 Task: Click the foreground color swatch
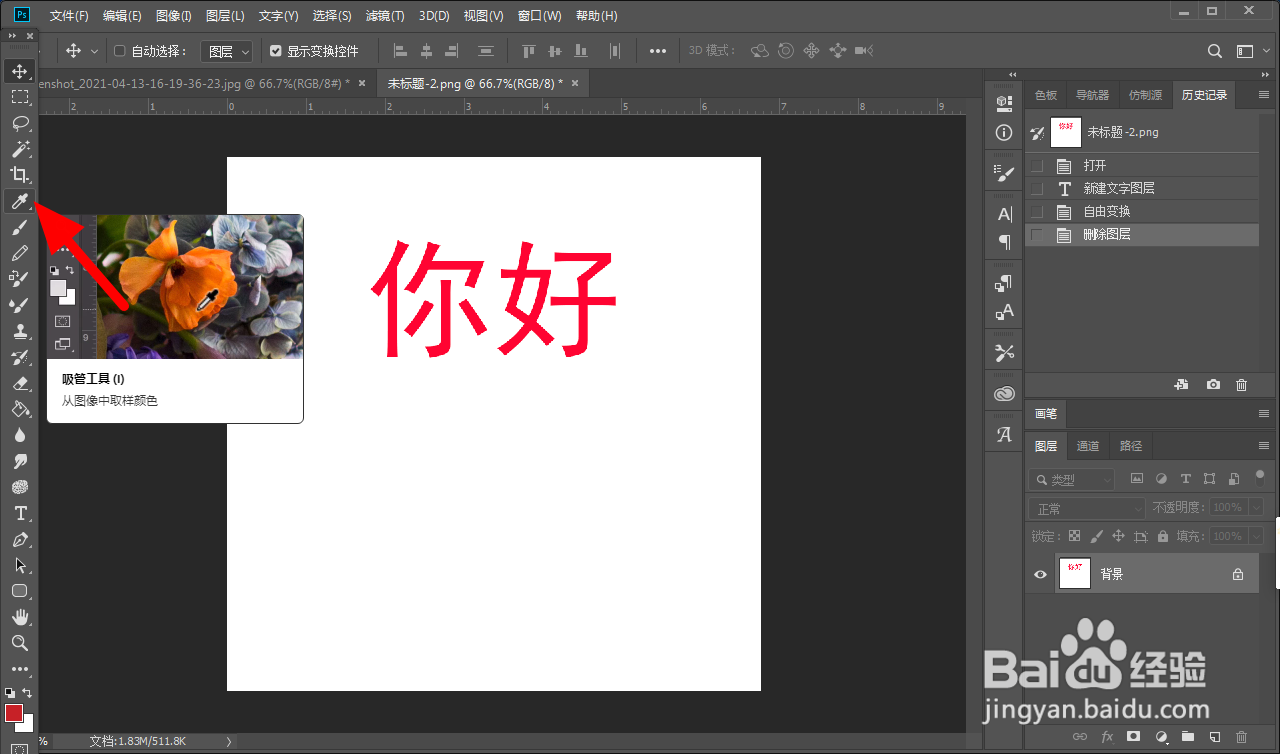pos(15,714)
